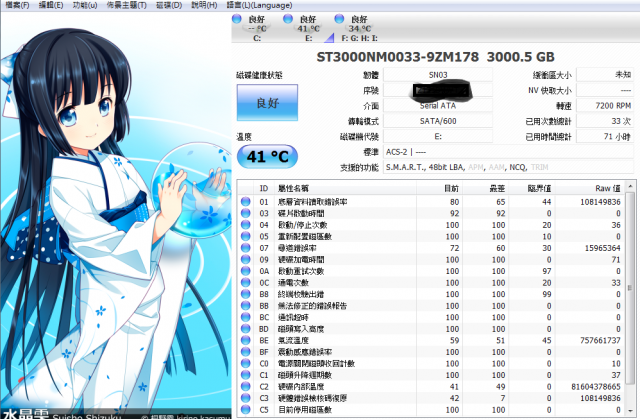Image resolution: width=640 pixels, height=419 pixels.
Task: Click status icon for attribute BB
Action: tap(245, 306)
